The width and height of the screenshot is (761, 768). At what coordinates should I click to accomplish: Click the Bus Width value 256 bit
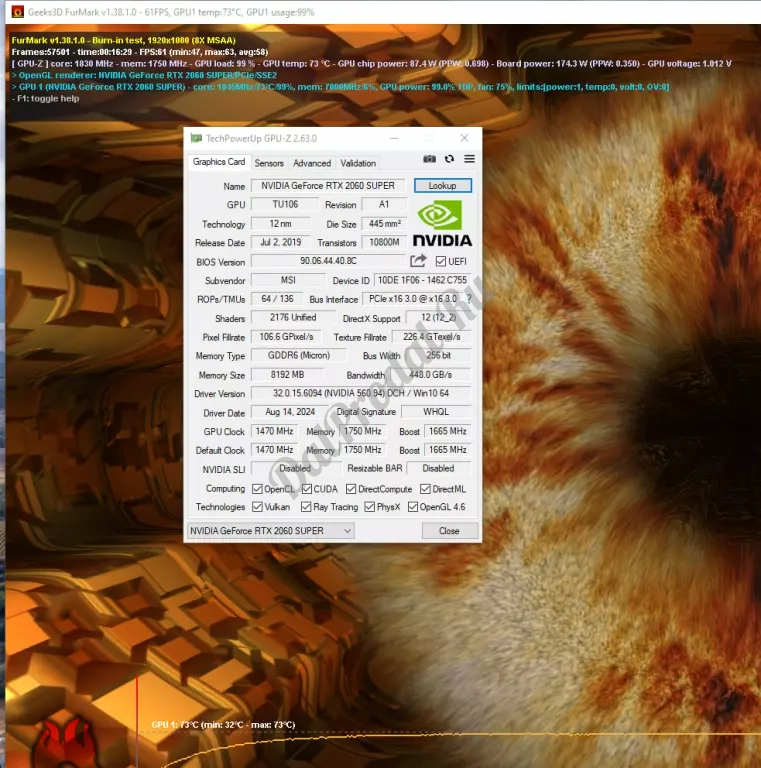[438, 356]
